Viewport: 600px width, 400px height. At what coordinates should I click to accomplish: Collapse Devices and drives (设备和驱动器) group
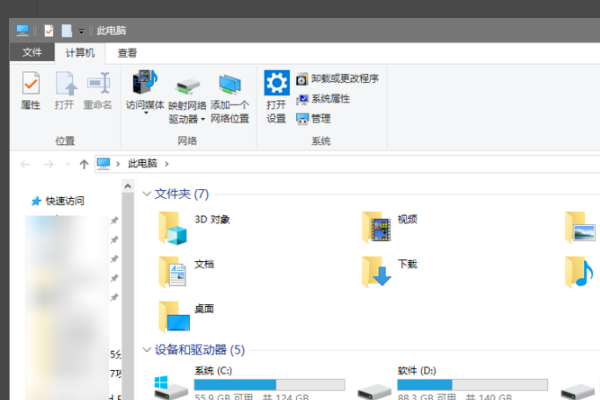(146, 349)
